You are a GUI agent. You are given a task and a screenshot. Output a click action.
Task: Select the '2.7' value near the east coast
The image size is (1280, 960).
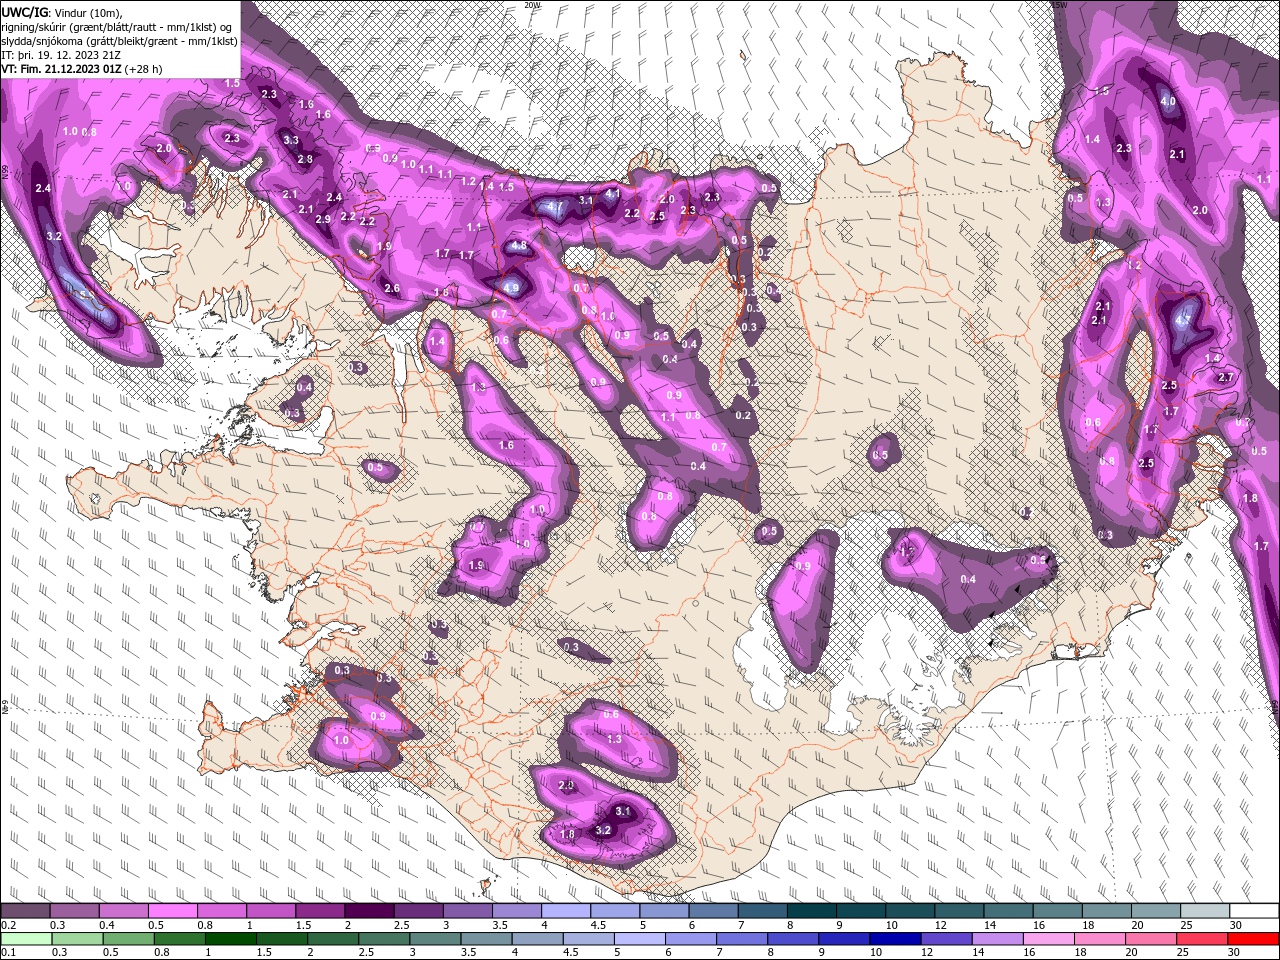1226,377
